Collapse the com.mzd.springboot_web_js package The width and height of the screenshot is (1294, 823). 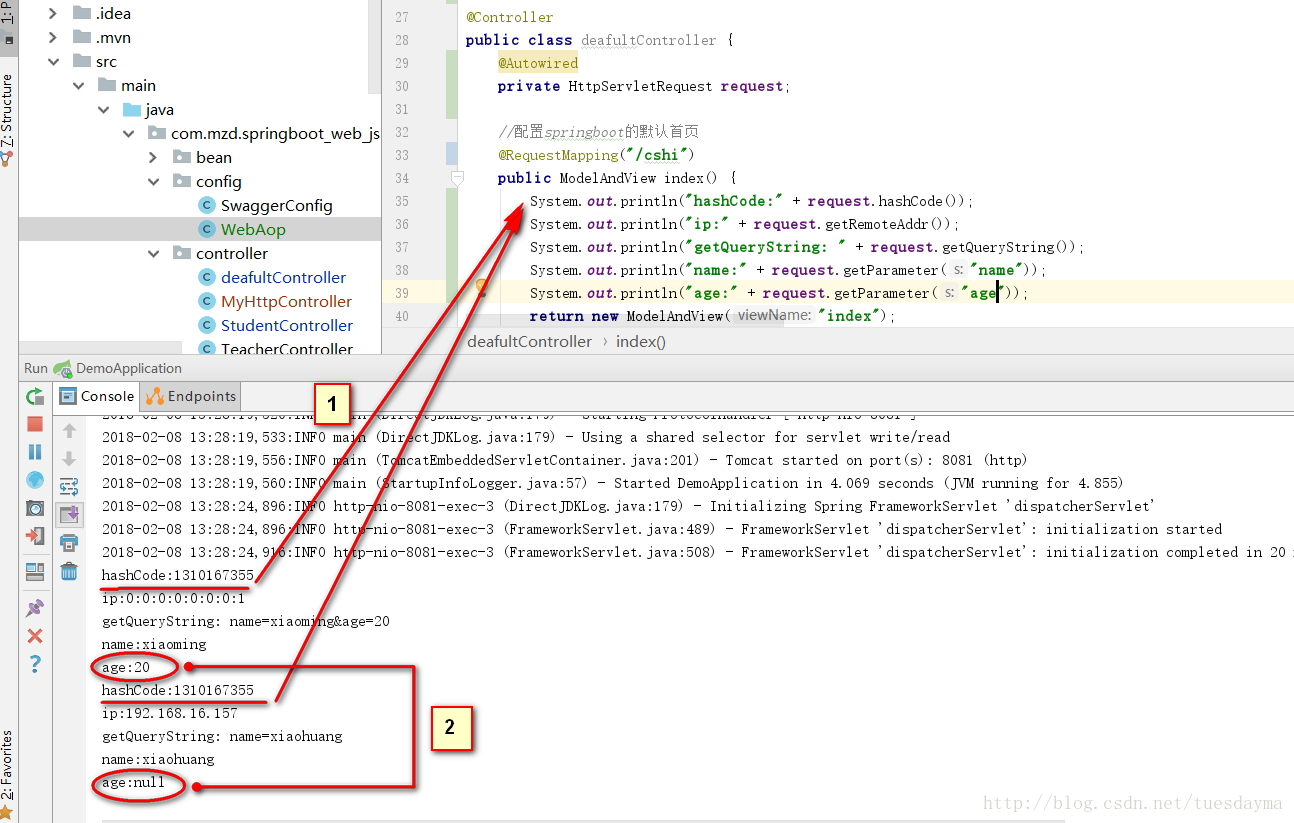click(128, 133)
